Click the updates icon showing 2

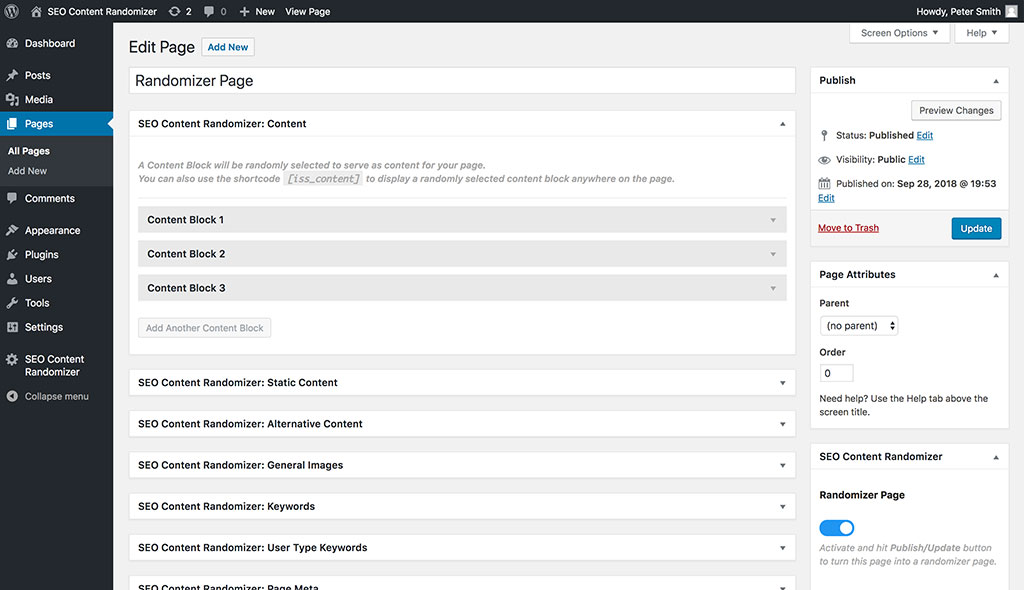177,11
